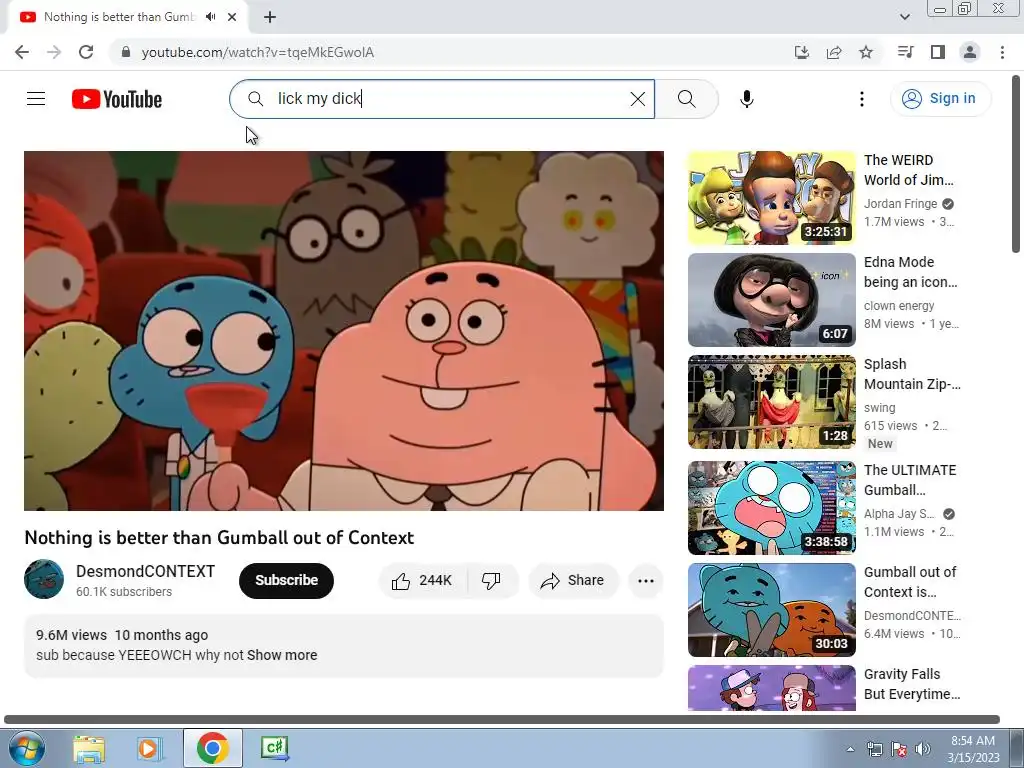
Task: Click the install app icon in address bar
Action: coord(801,52)
